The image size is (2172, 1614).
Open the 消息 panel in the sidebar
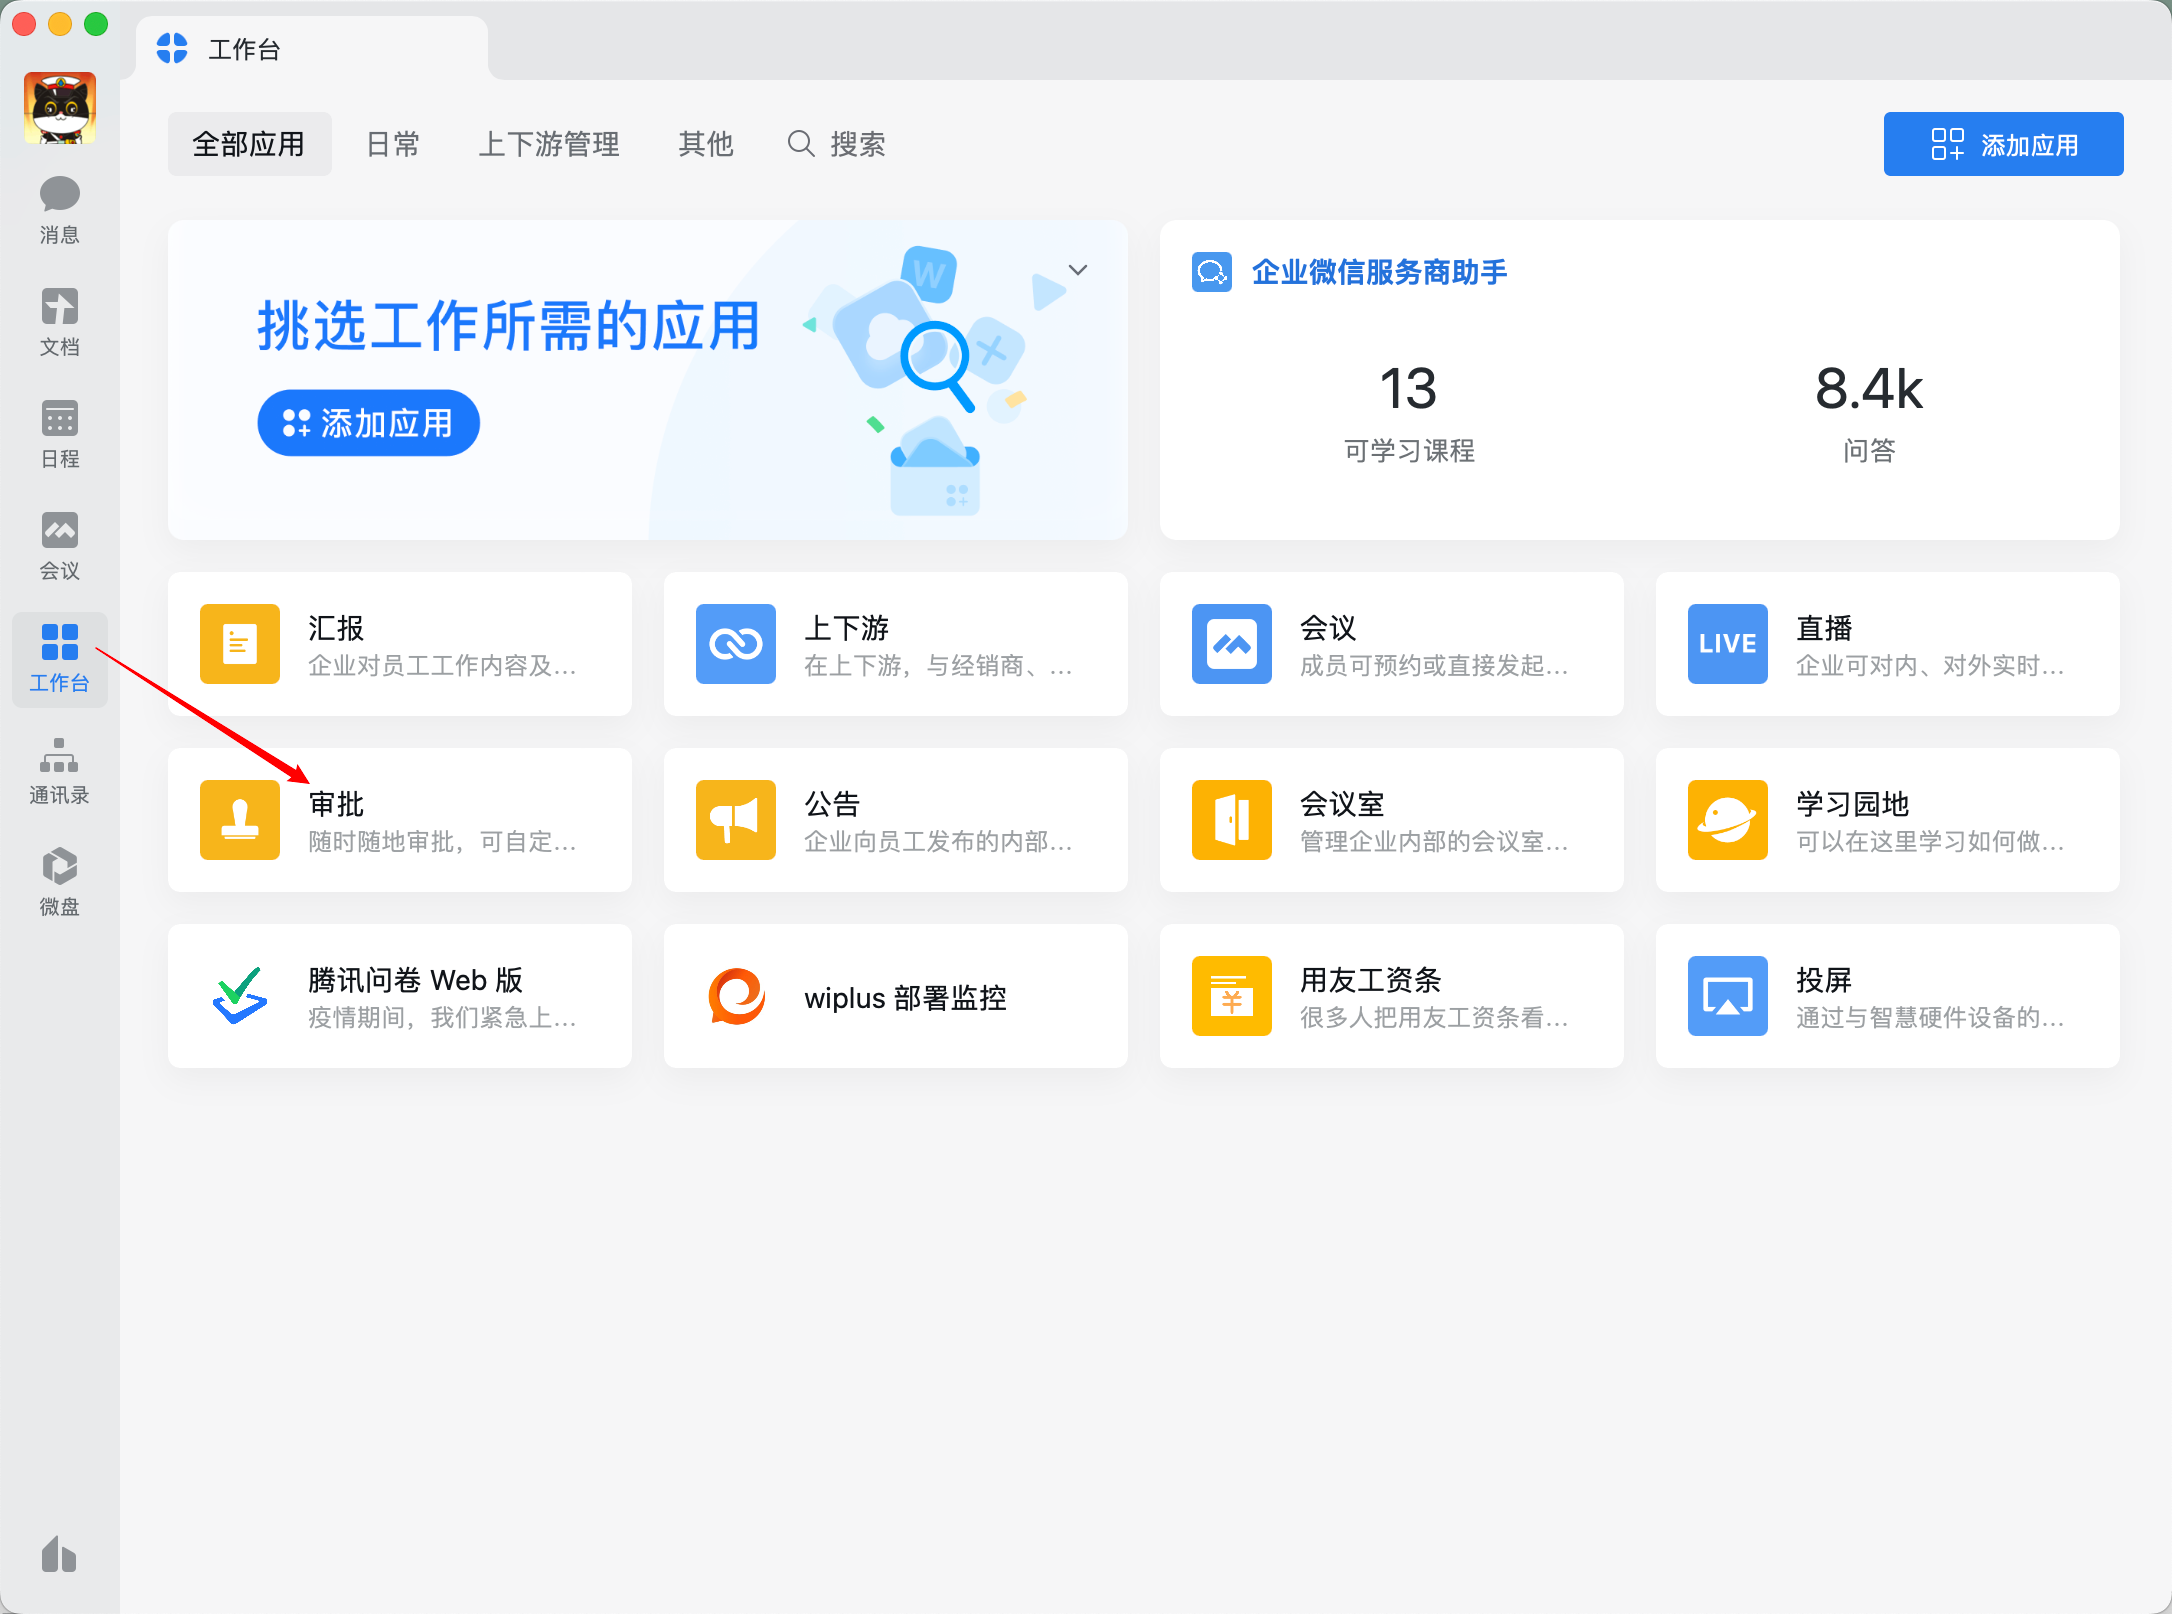pos(59,207)
